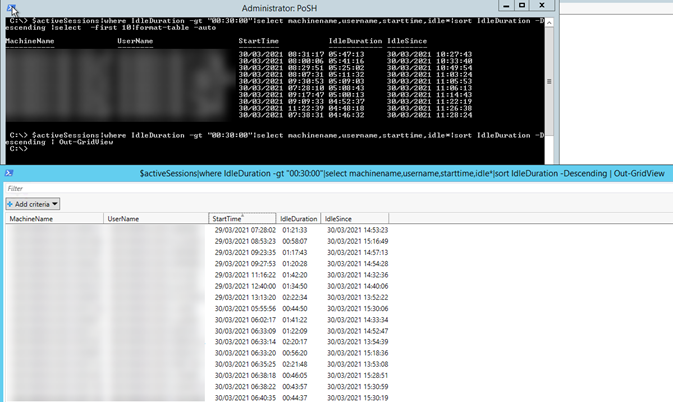
Task: Click the PoSH console scroll-up arrow
Action: (549, 22)
